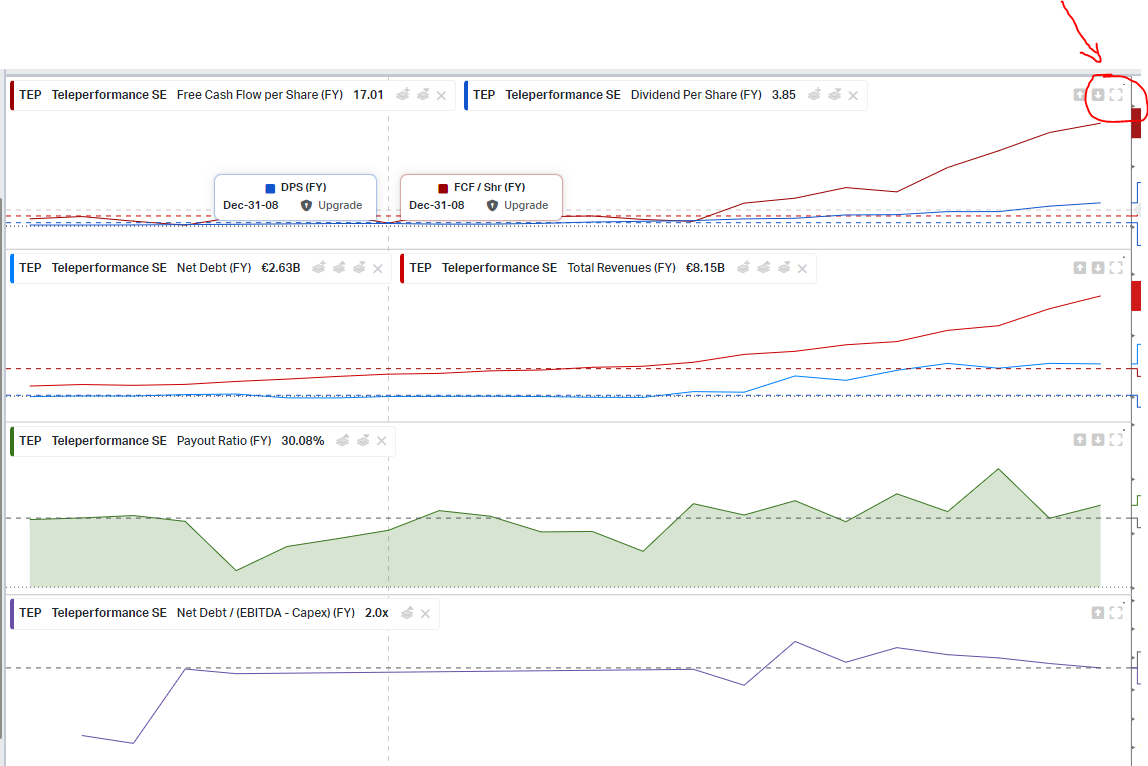This screenshot has width=1148, height=766.
Task: Click the 2.0x leverage ratio value
Action: pyautogui.click(x=376, y=612)
